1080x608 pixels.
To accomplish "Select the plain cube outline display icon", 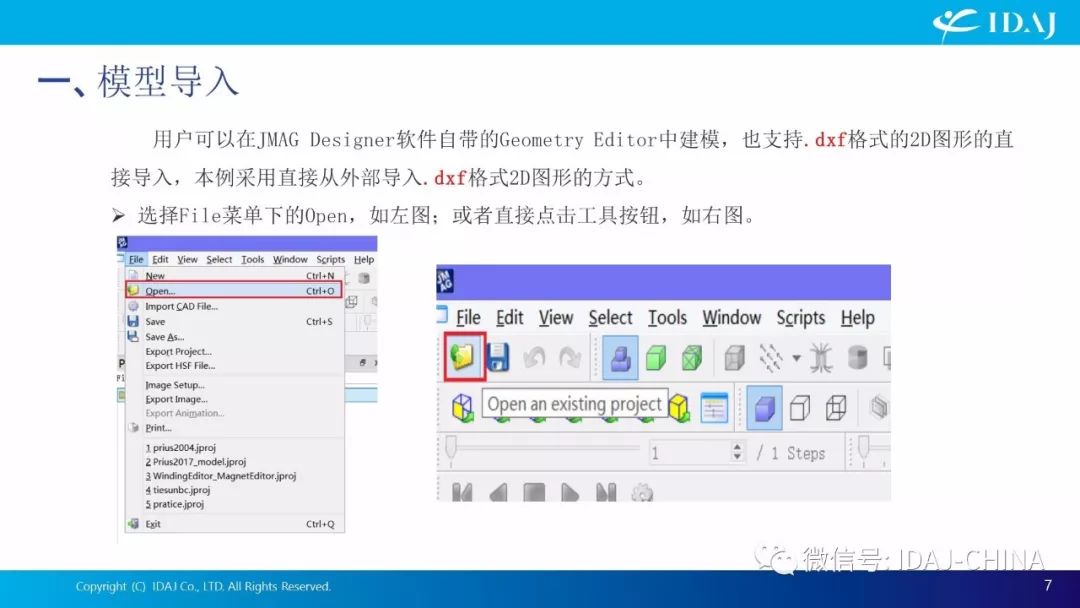I will pos(800,408).
